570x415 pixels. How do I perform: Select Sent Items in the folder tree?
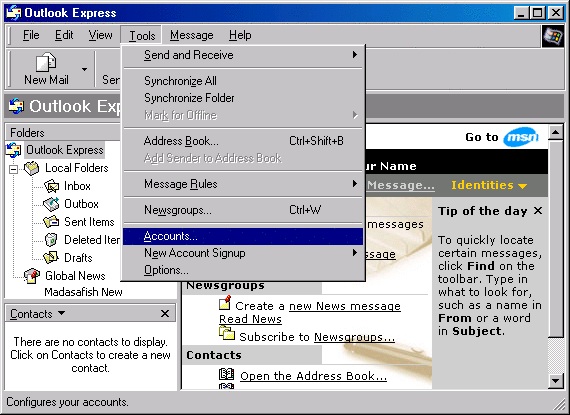click(89, 222)
